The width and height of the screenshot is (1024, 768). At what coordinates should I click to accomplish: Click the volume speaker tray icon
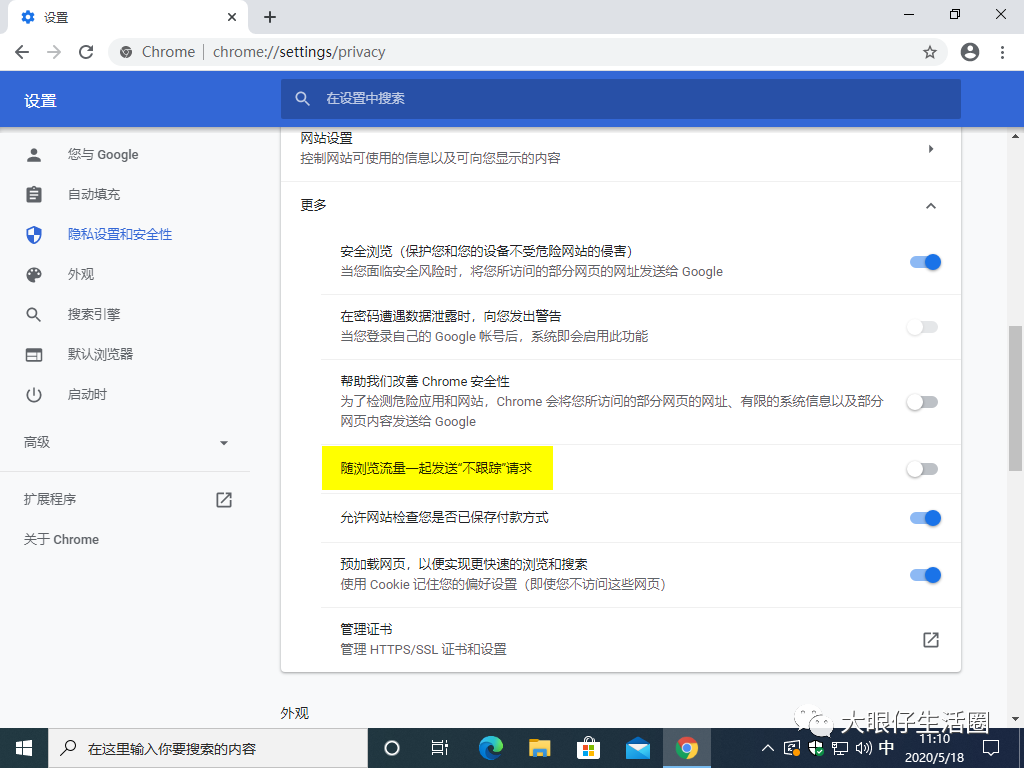click(x=863, y=748)
